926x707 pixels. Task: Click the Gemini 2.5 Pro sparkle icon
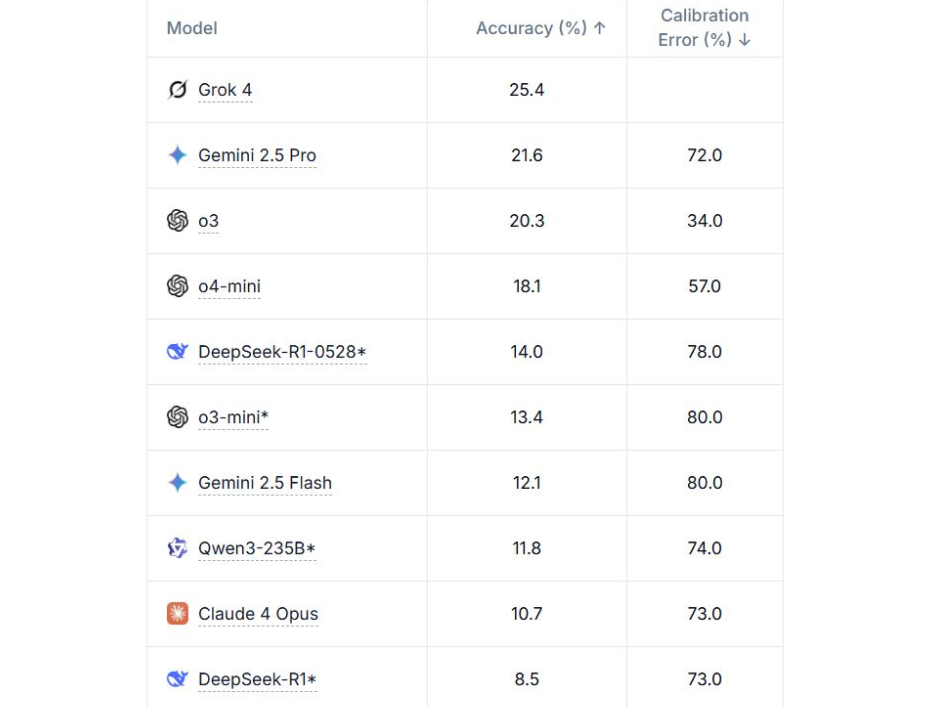point(177,155)
